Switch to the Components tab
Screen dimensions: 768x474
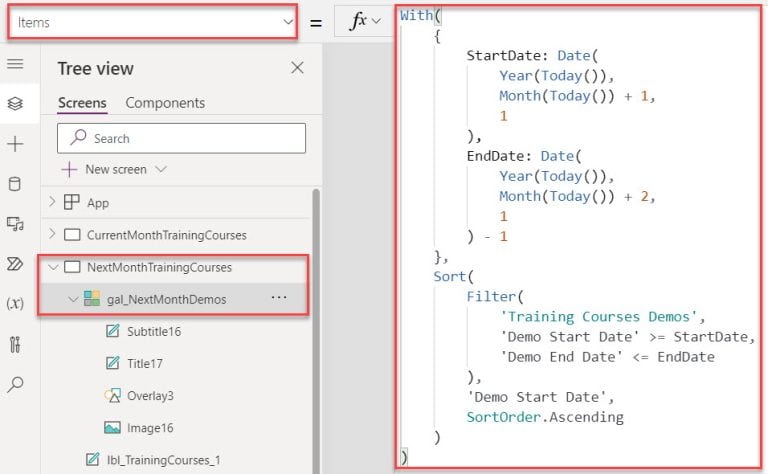[165, 103]
